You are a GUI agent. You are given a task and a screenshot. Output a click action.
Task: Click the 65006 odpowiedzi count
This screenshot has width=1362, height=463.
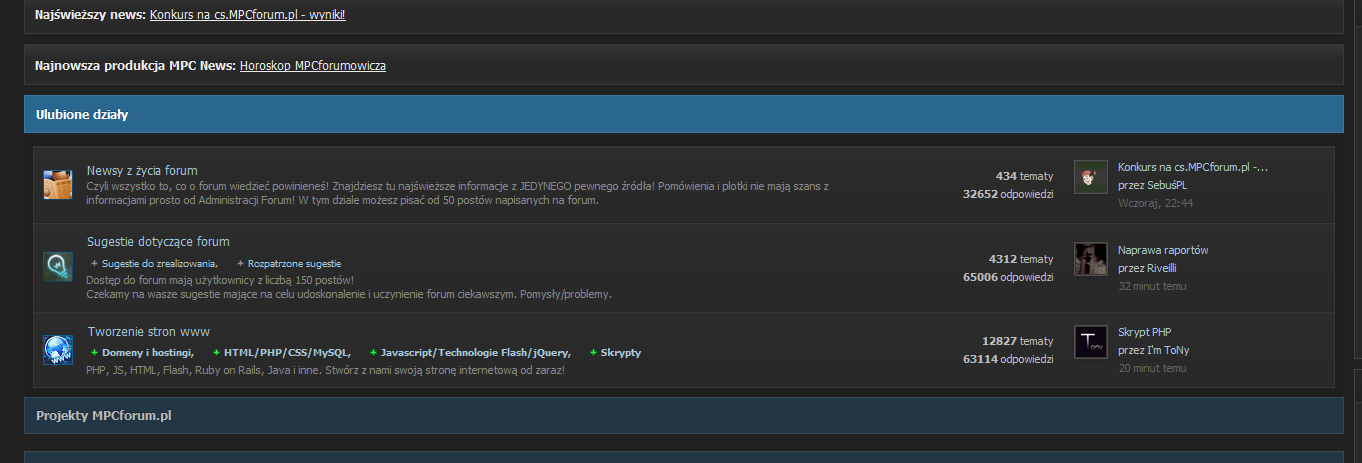click(1008, 277)
